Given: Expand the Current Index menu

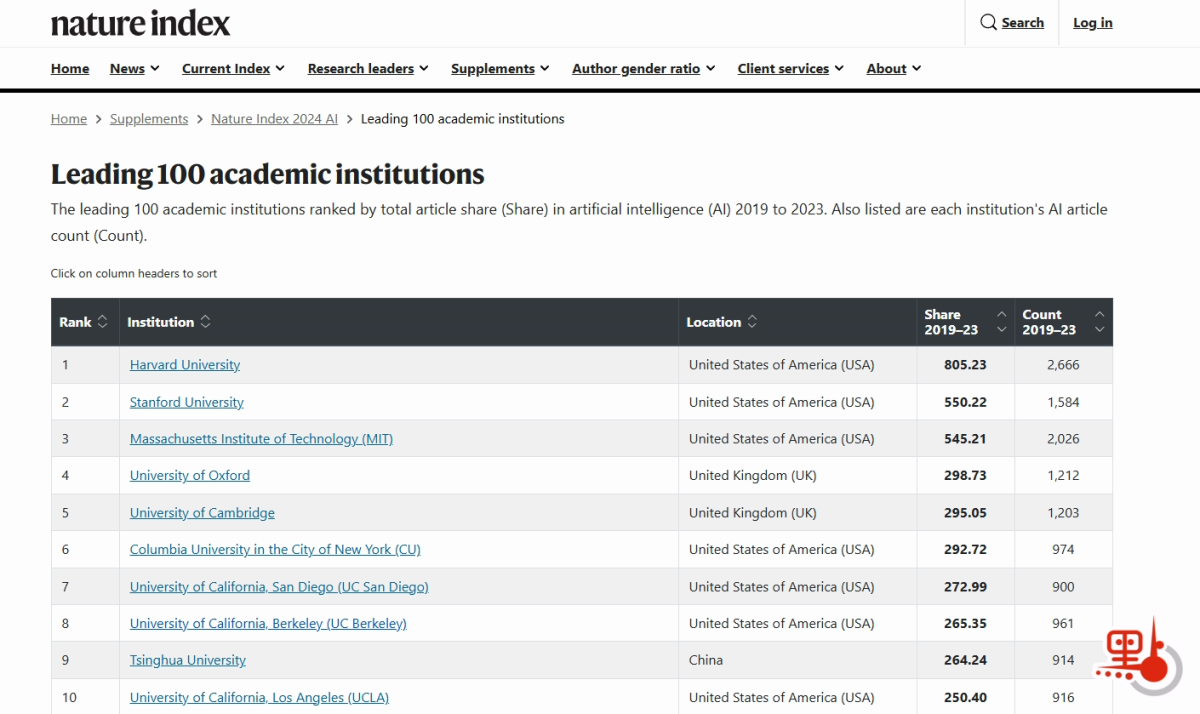Looking at the screenshot, I should [233, 69].
